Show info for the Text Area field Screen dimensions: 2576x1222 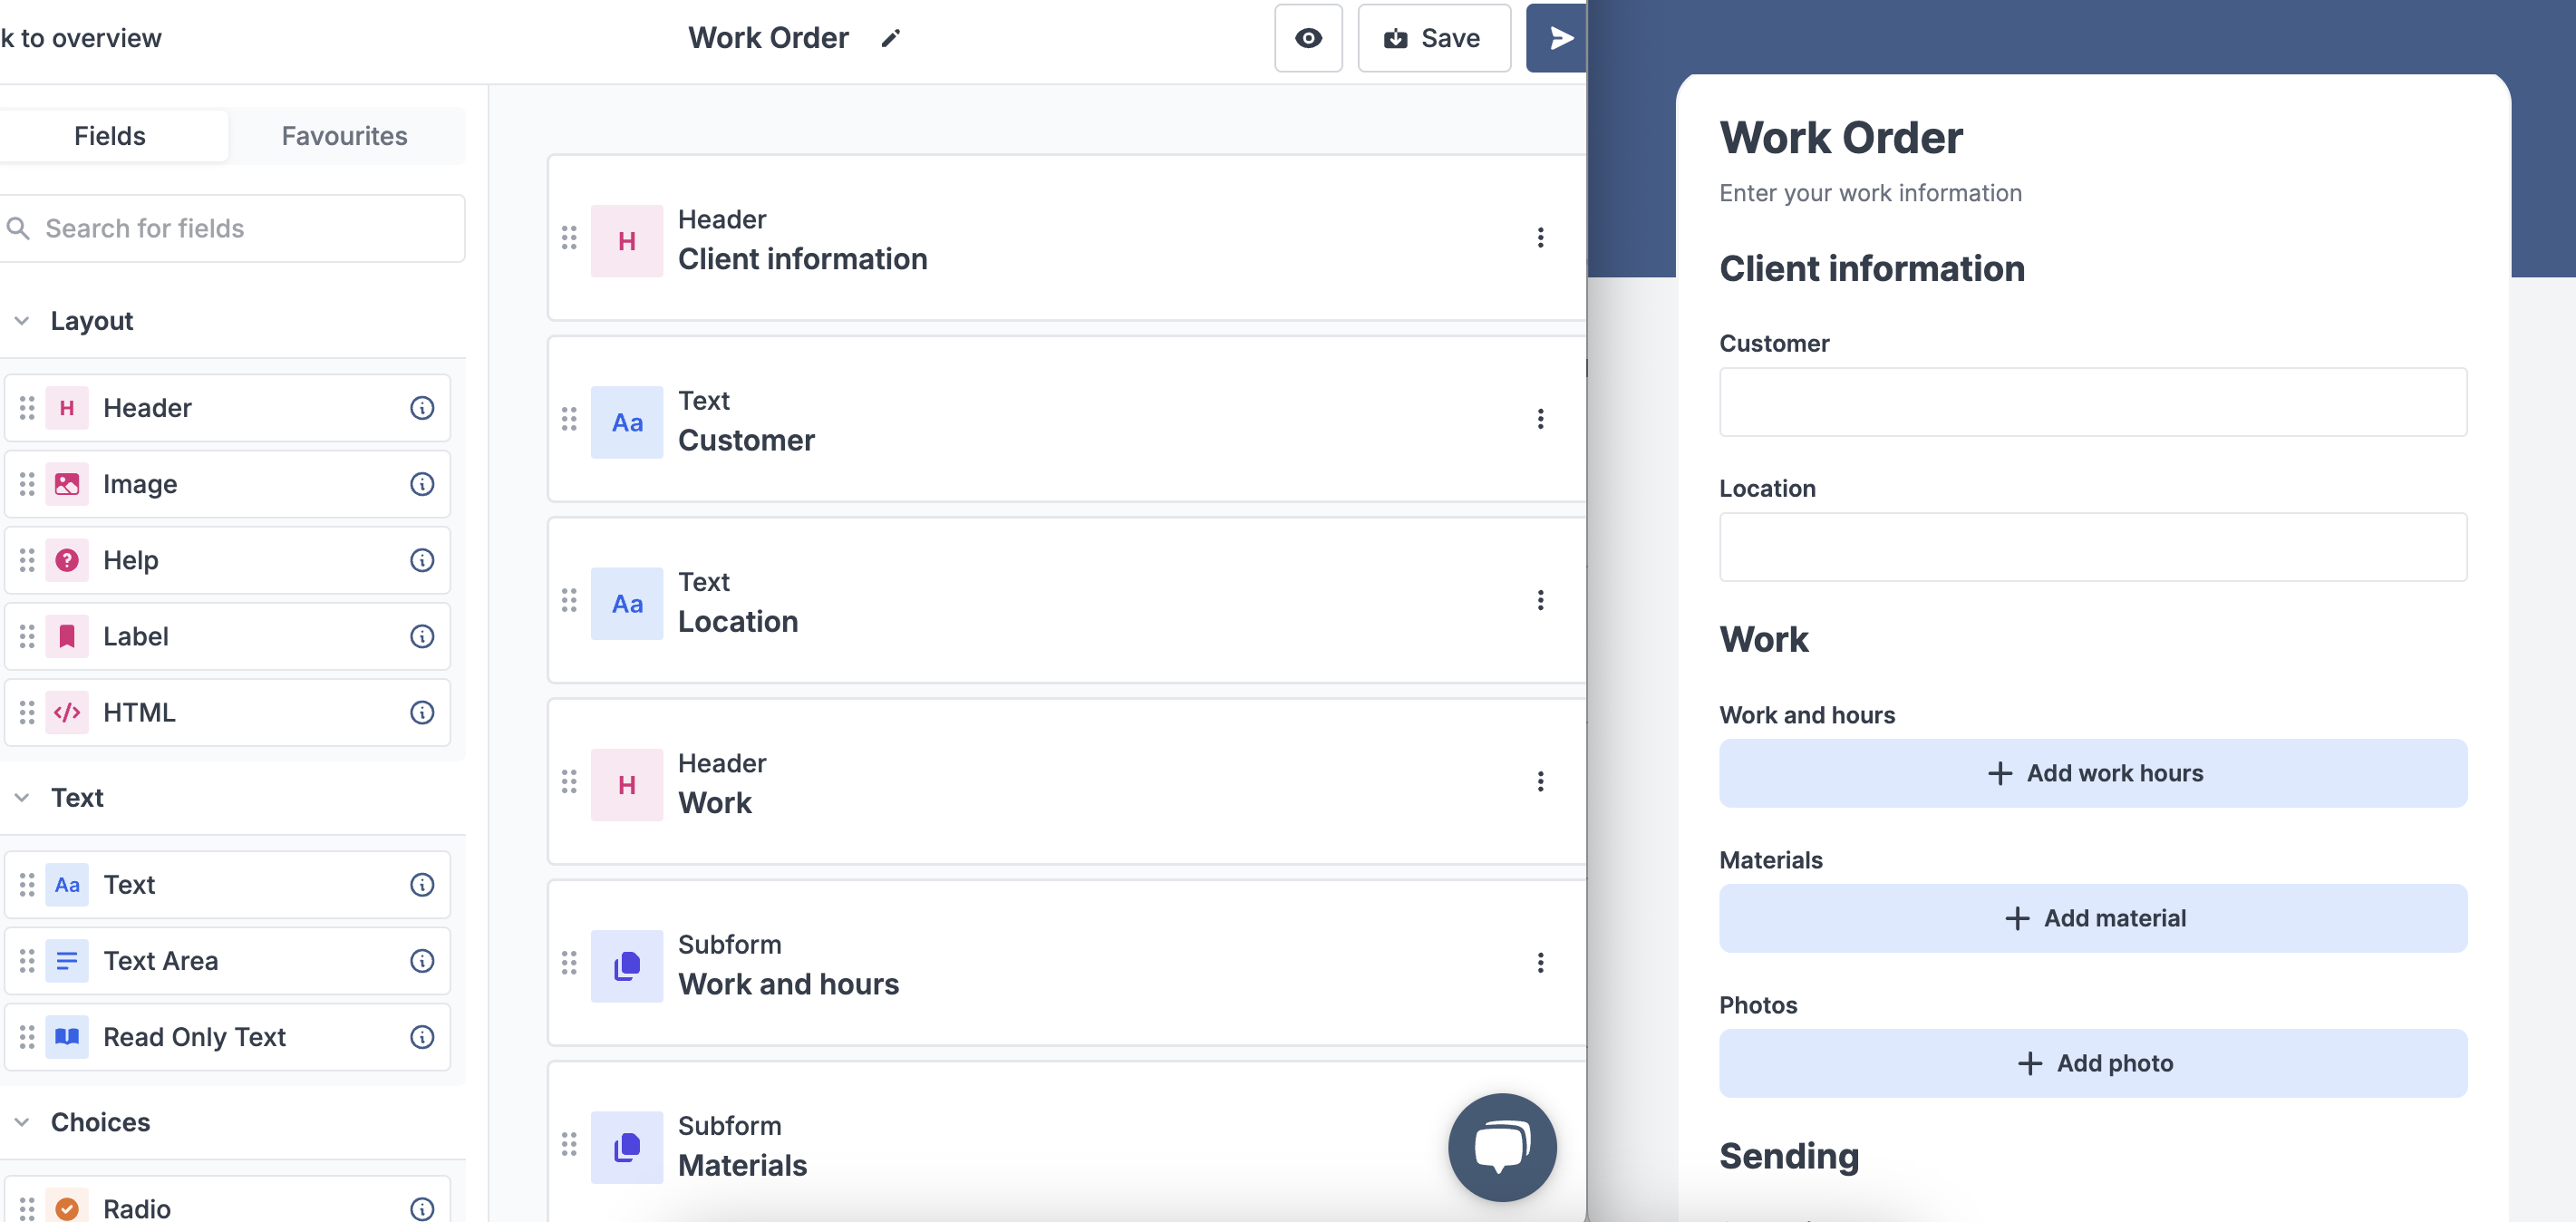point(422,961)
